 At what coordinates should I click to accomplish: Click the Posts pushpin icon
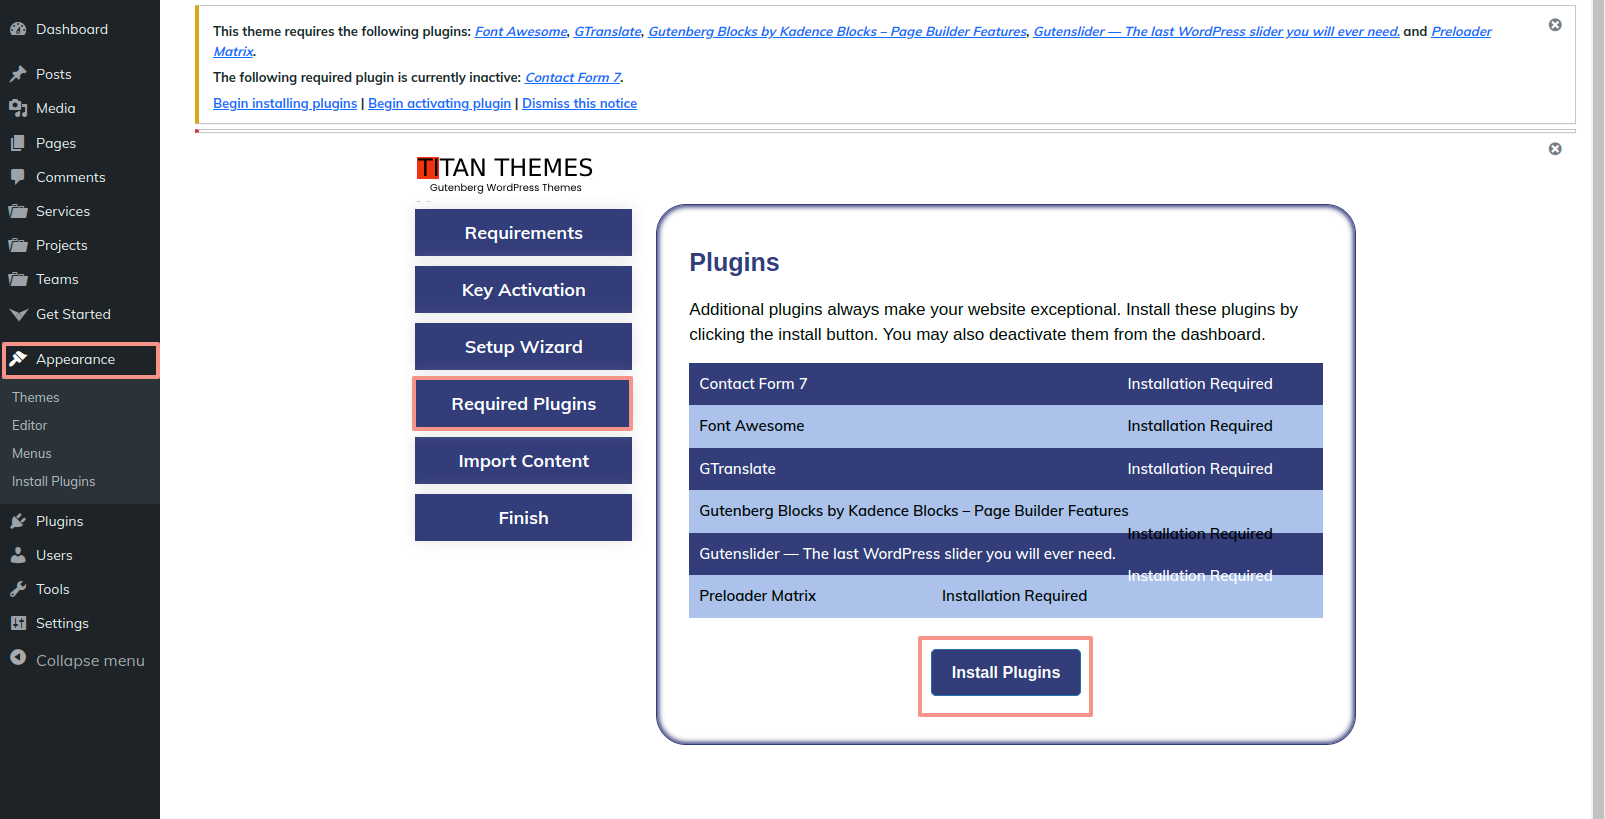(x=18, y=74)
